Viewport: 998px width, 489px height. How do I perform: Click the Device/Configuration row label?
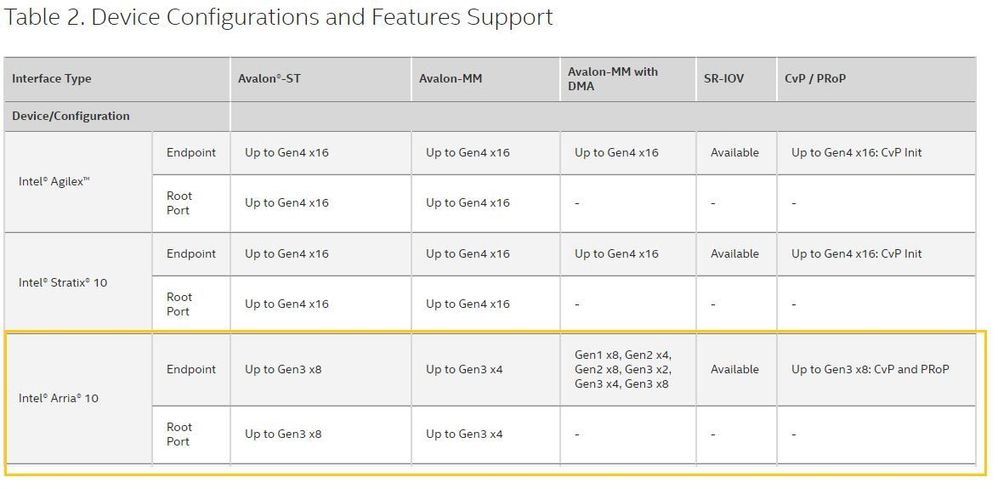click(x=71, y=116)
